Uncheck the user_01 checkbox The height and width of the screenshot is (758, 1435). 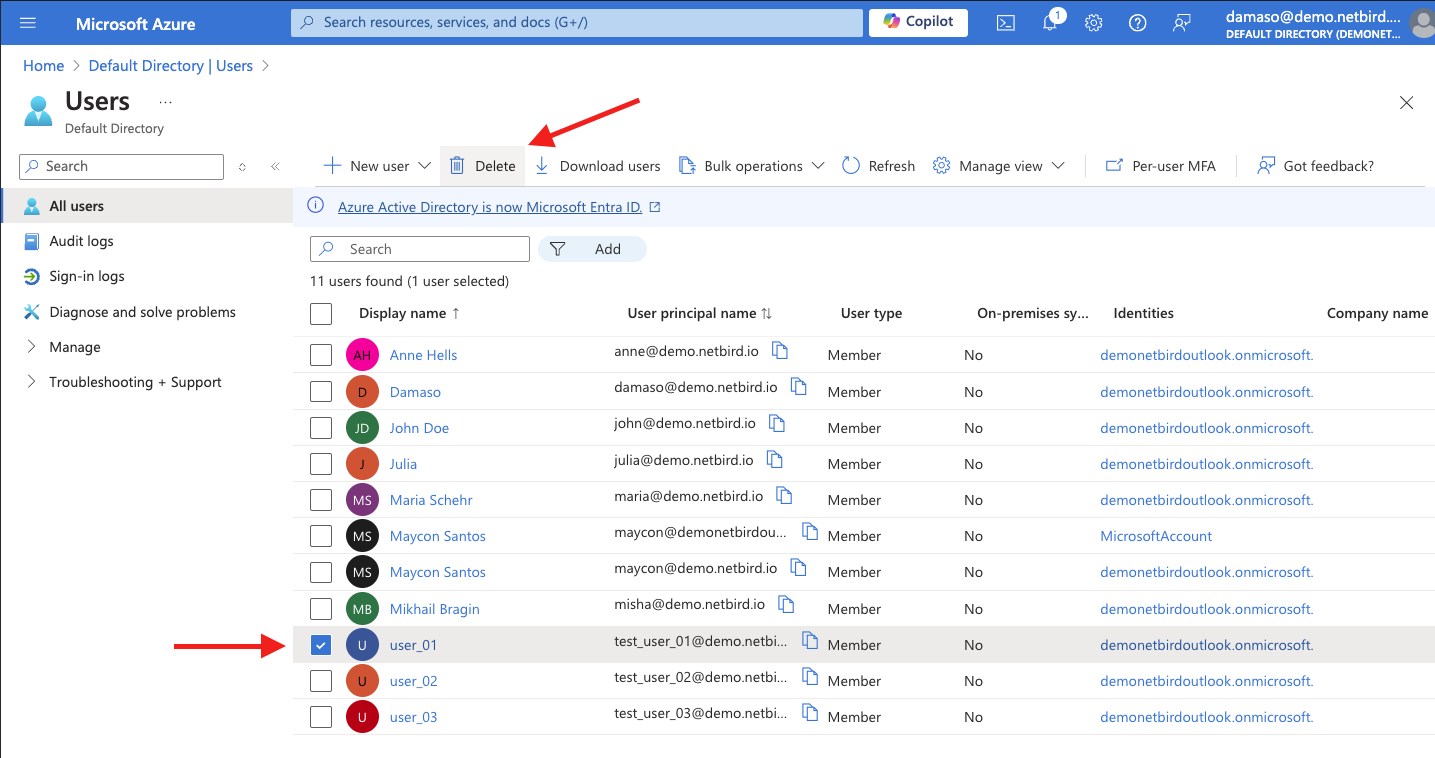pyautogui.click(x=321, y=645)
